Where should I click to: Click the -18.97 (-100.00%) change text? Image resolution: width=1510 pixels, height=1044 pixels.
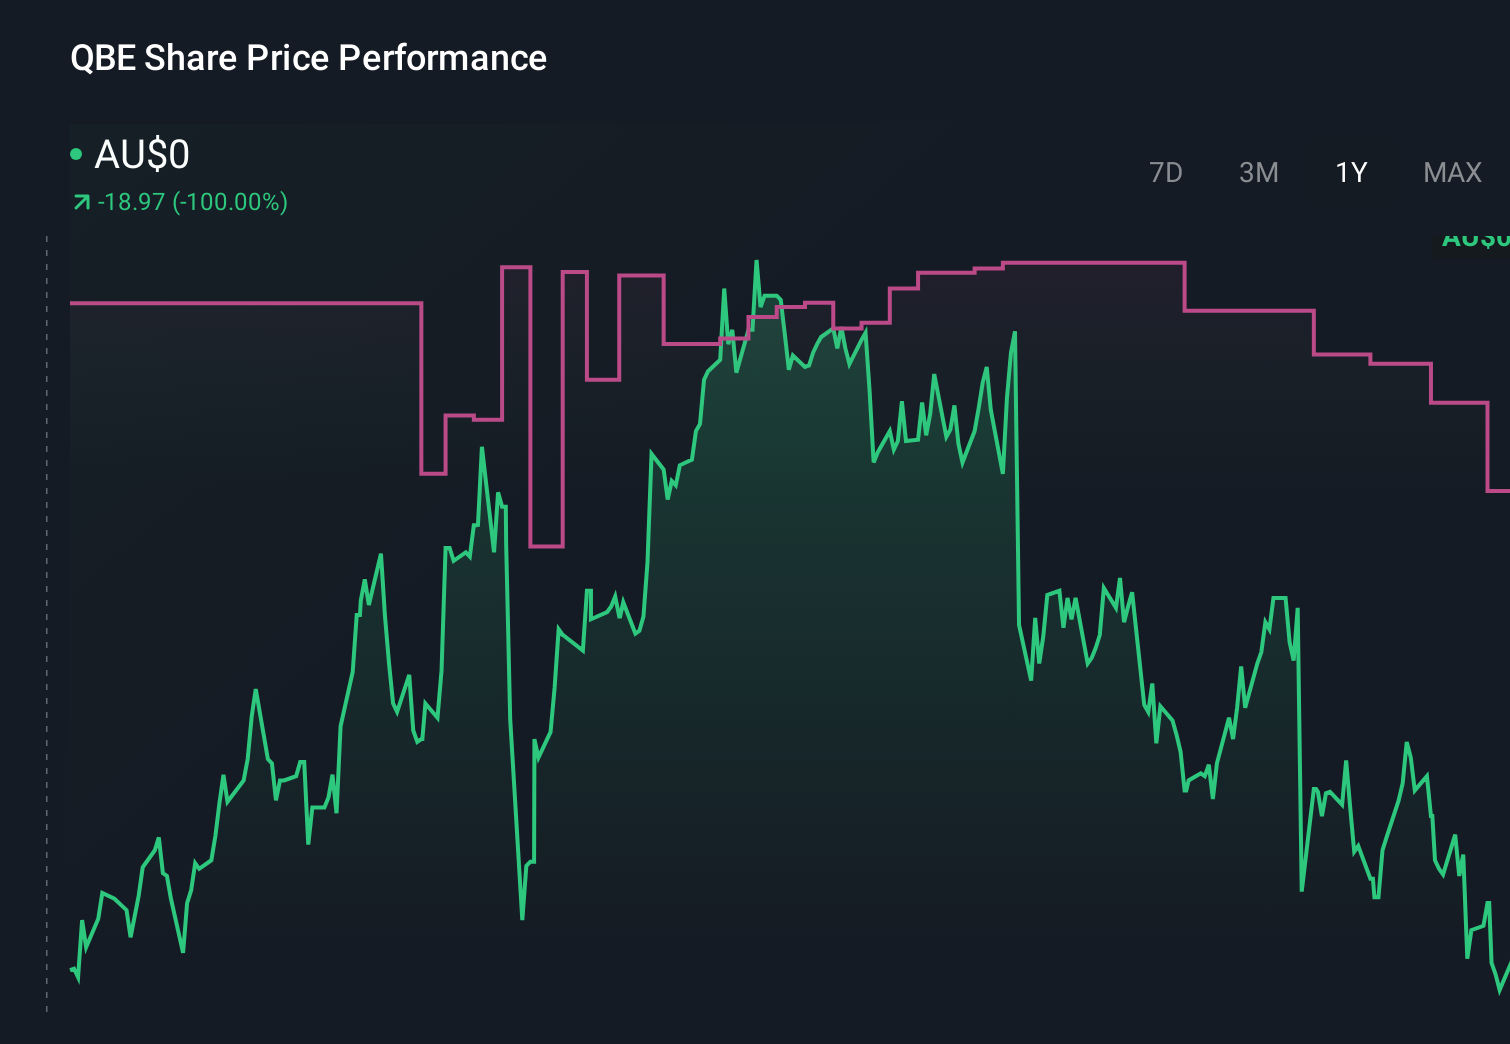pyautogui.click(x=192, y=202)
